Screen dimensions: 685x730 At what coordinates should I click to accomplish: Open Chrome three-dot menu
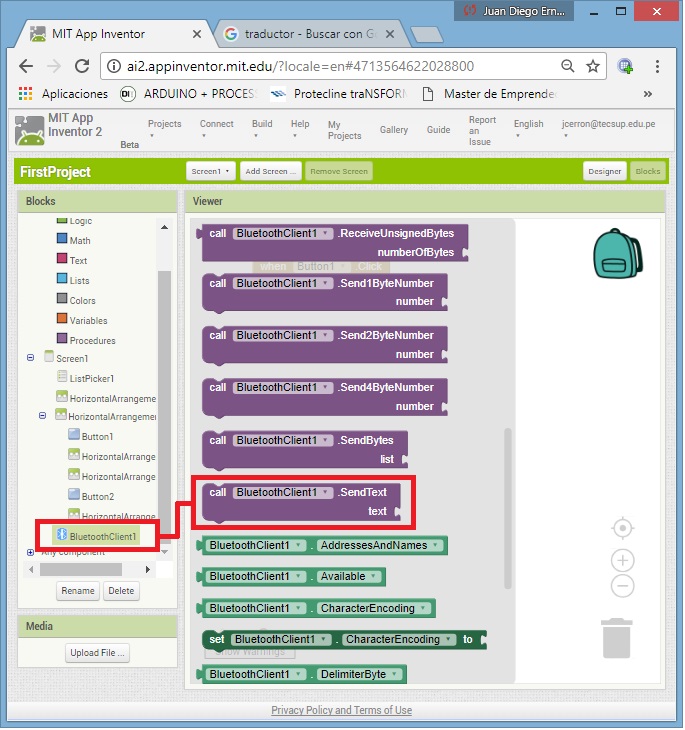tap(657, 66)
